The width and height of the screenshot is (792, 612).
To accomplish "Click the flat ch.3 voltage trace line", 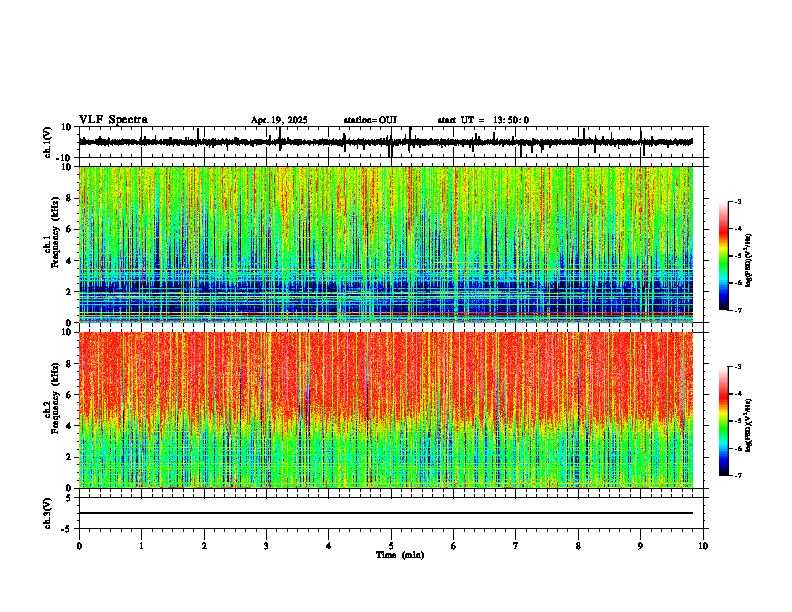I will (x=386, y=513).
